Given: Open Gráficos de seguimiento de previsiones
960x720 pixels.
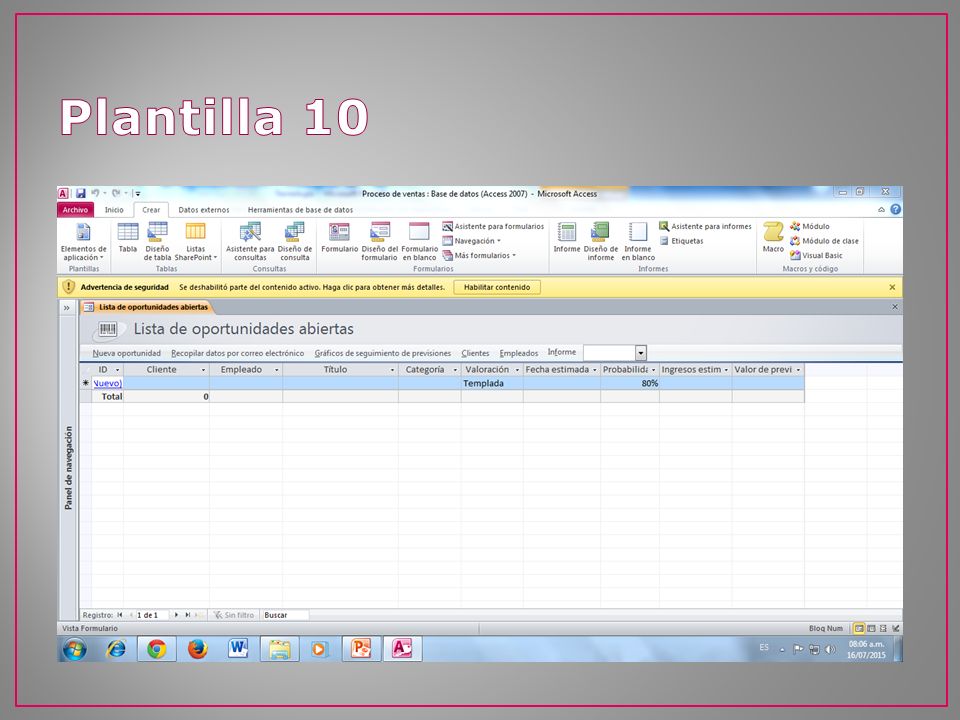Looking at the screenshot, I should 383,353.
